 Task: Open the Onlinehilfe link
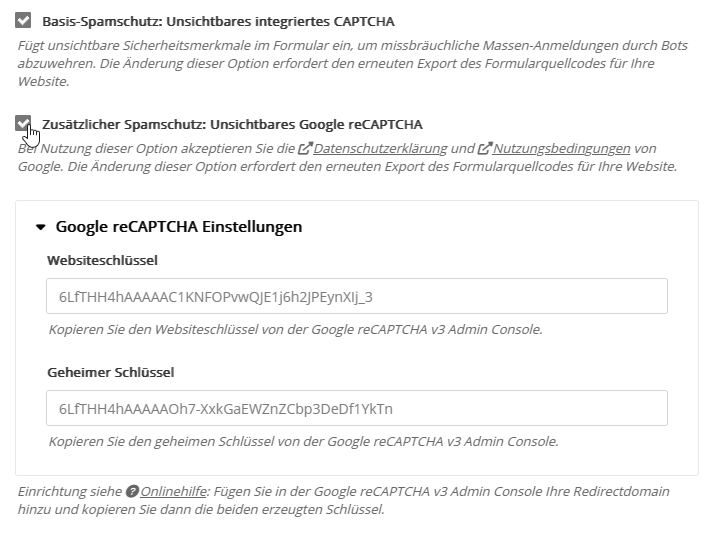[173, 492]
